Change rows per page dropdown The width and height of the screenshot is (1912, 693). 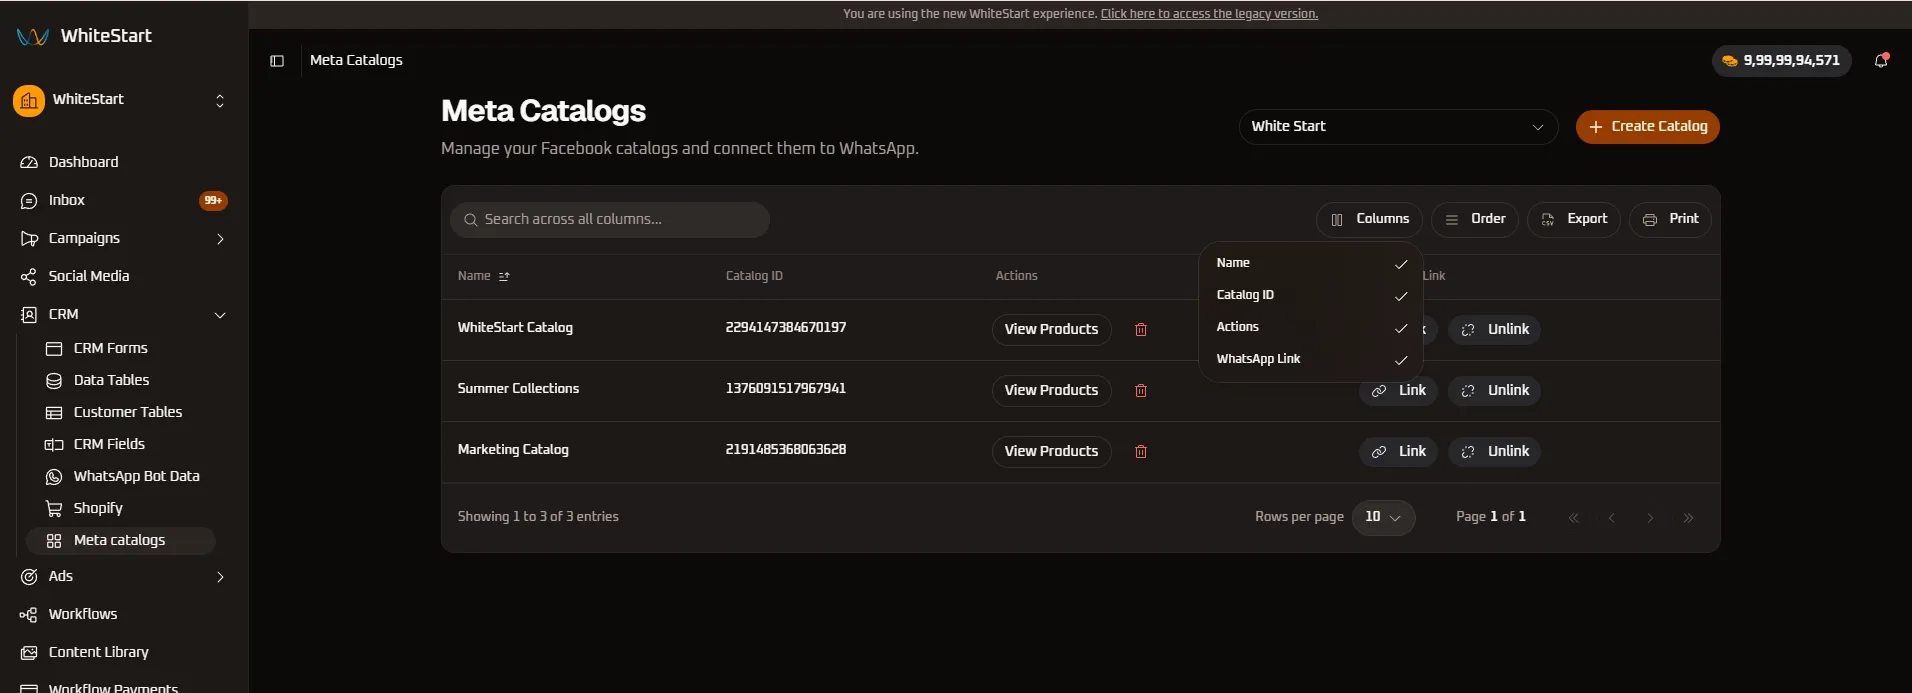pyautogui.click(x=1383, y=517)
